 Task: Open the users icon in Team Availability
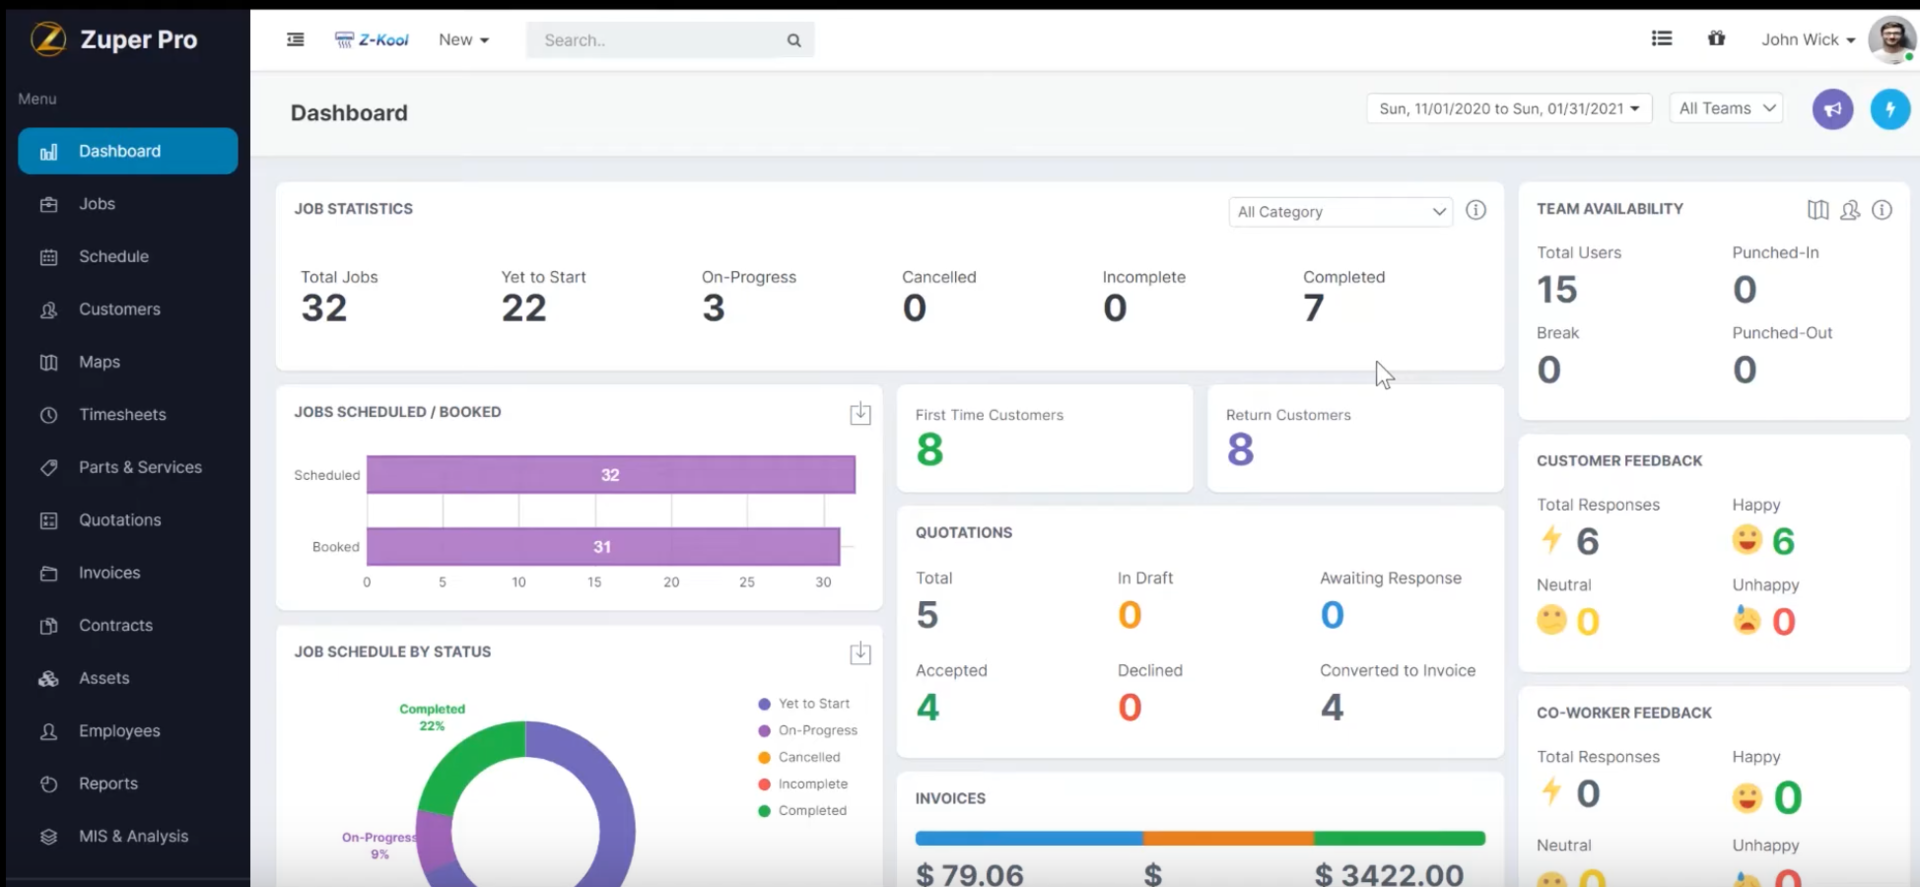(1849, 210)
